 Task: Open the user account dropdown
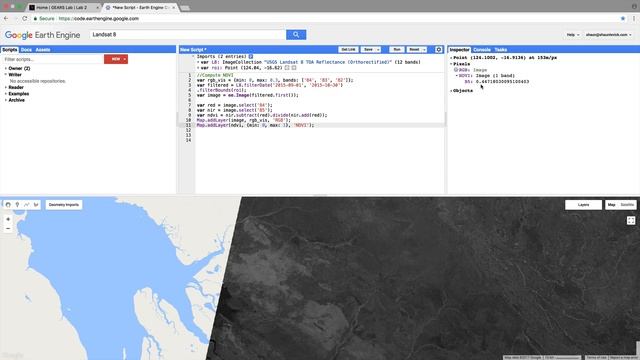click(x=608, y=35)
